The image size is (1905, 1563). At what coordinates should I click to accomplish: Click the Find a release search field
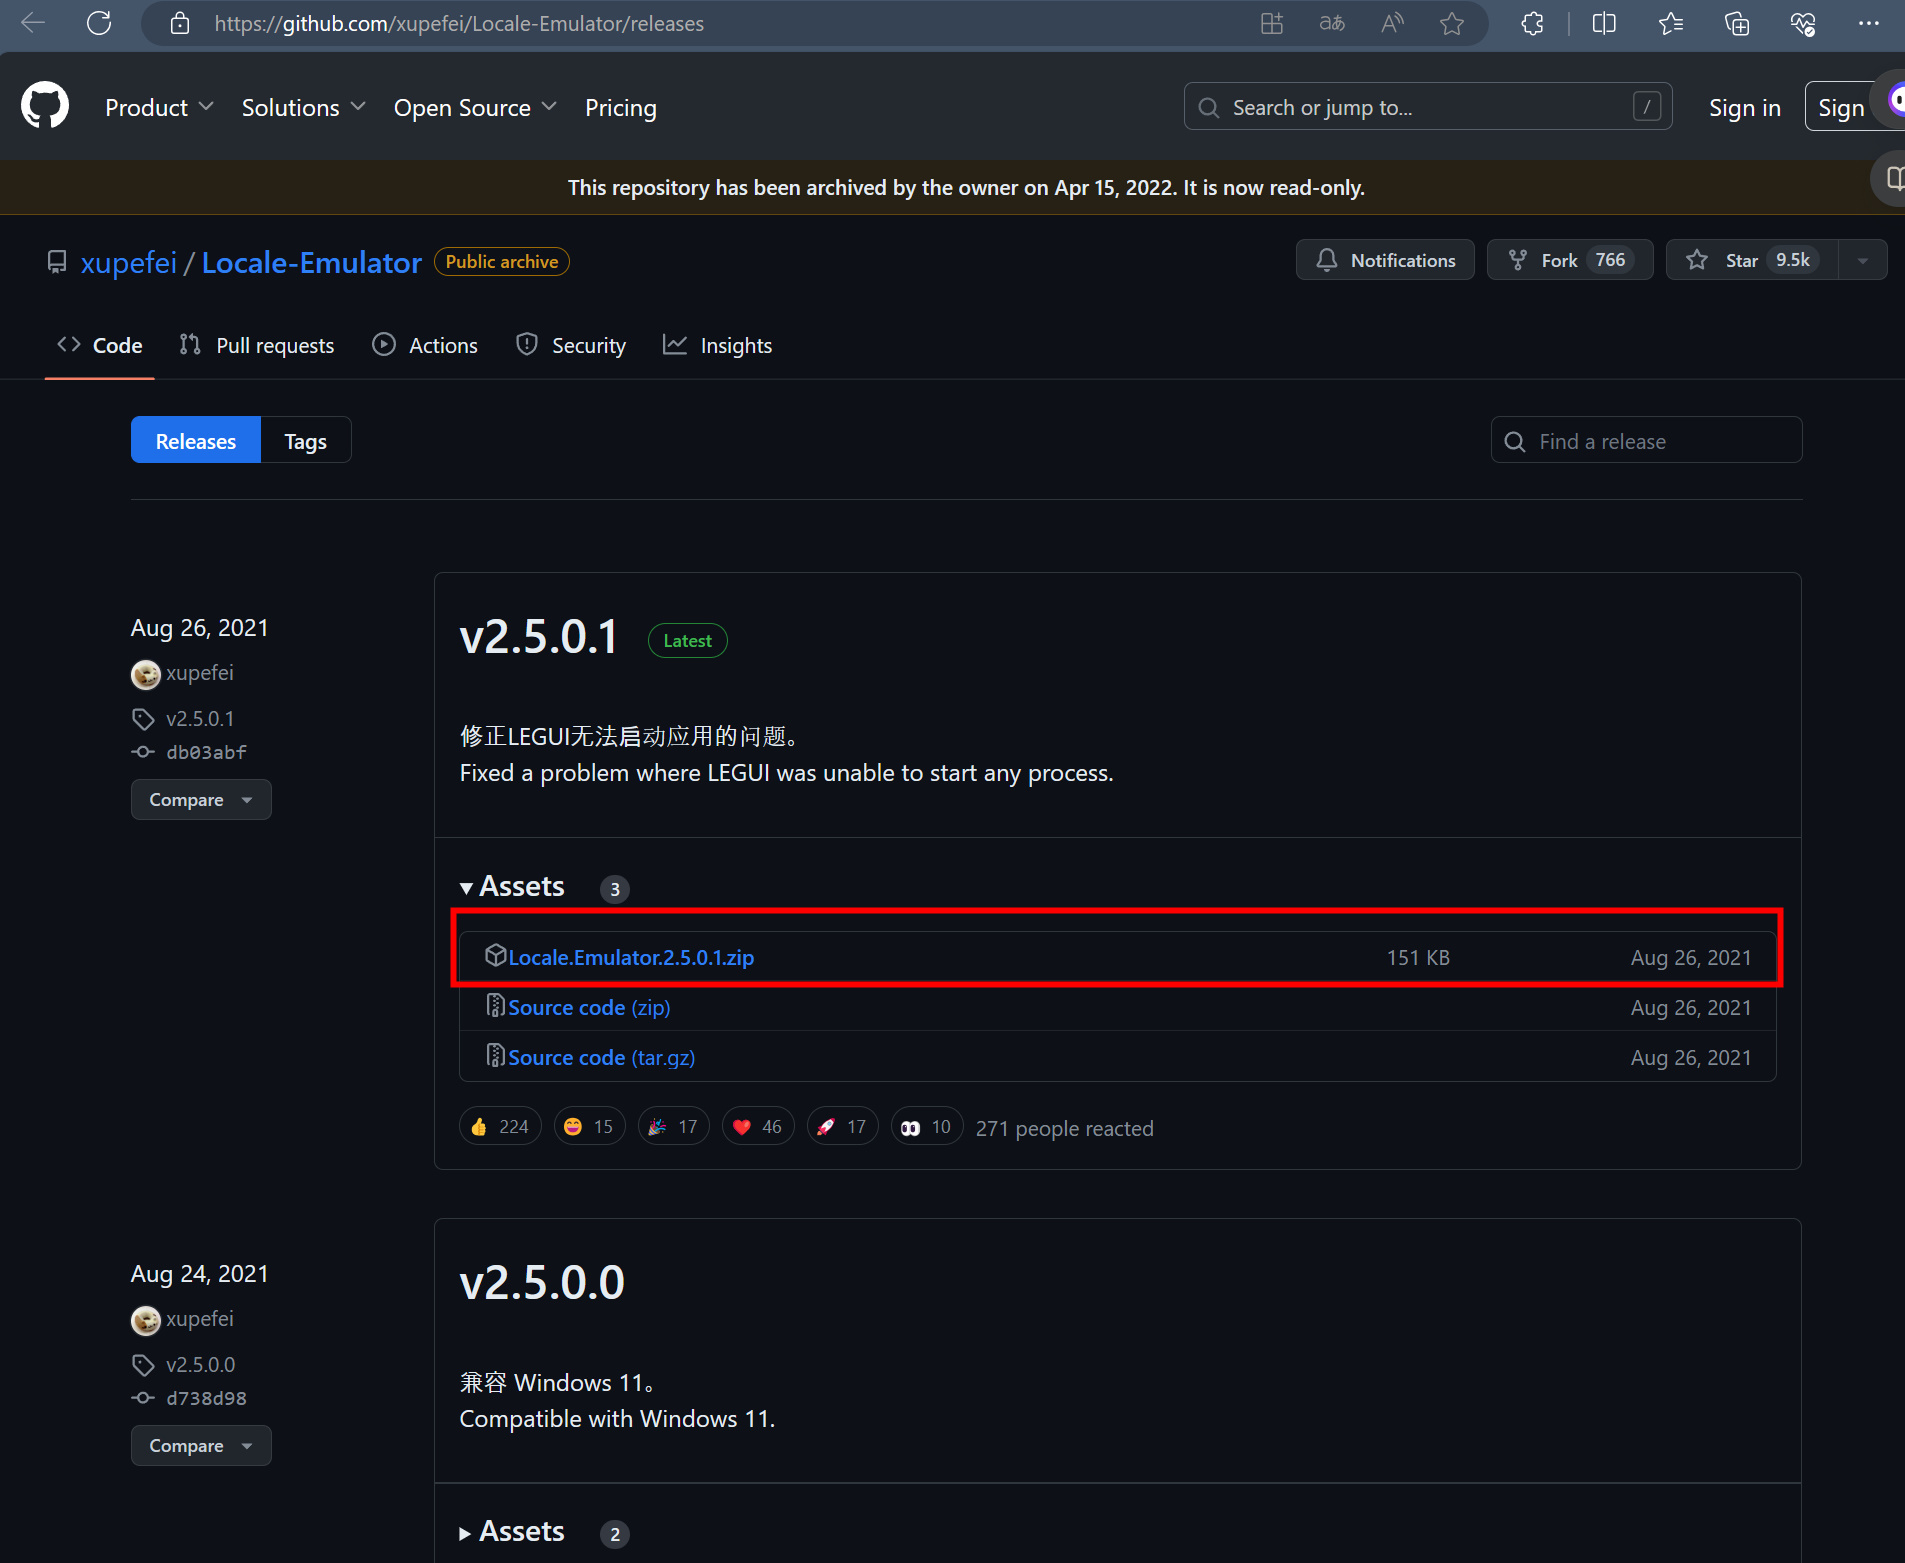pyautogui.click(x=1646, y=441)
